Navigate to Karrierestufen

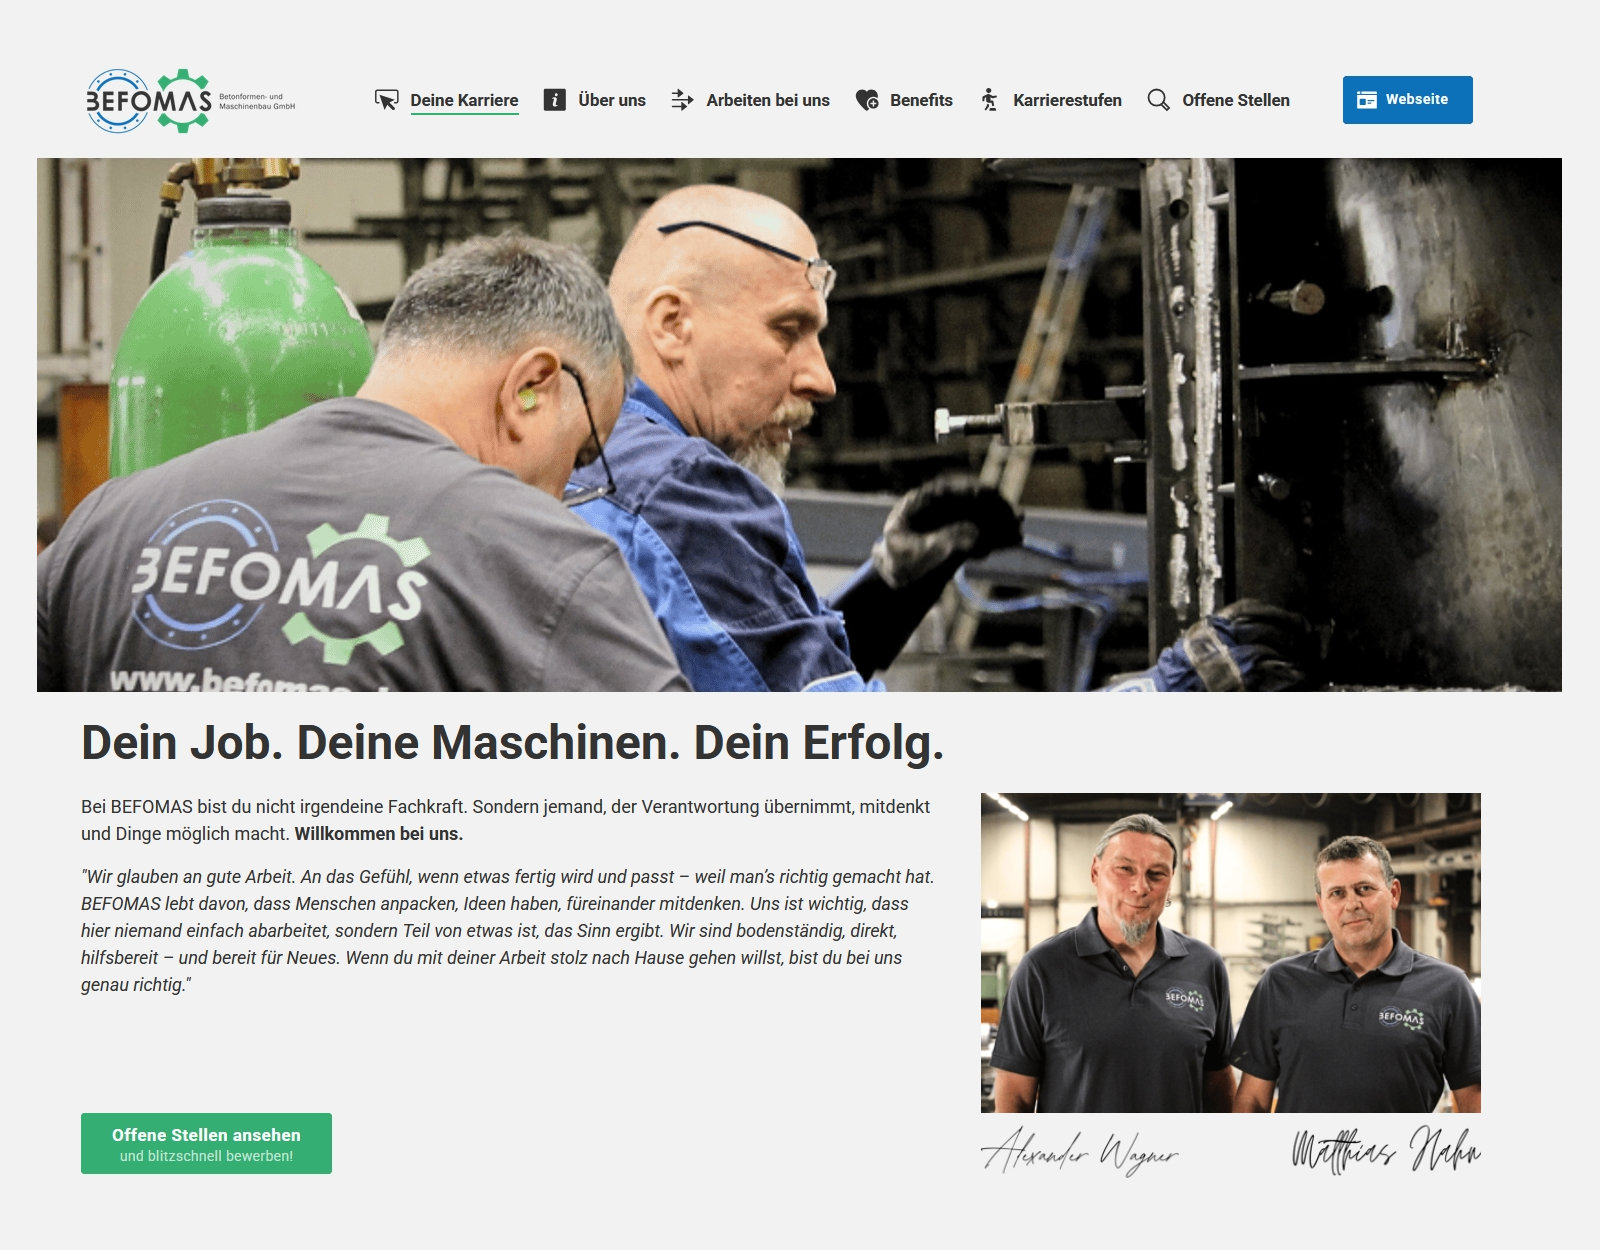(x=1067, y=100)
